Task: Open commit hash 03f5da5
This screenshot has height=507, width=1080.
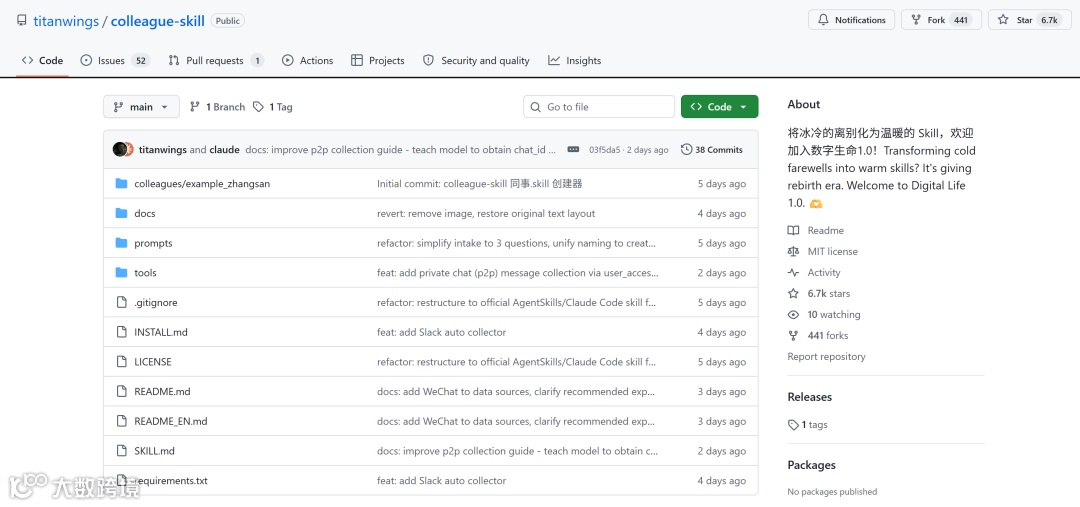Action: pos(605,149)
